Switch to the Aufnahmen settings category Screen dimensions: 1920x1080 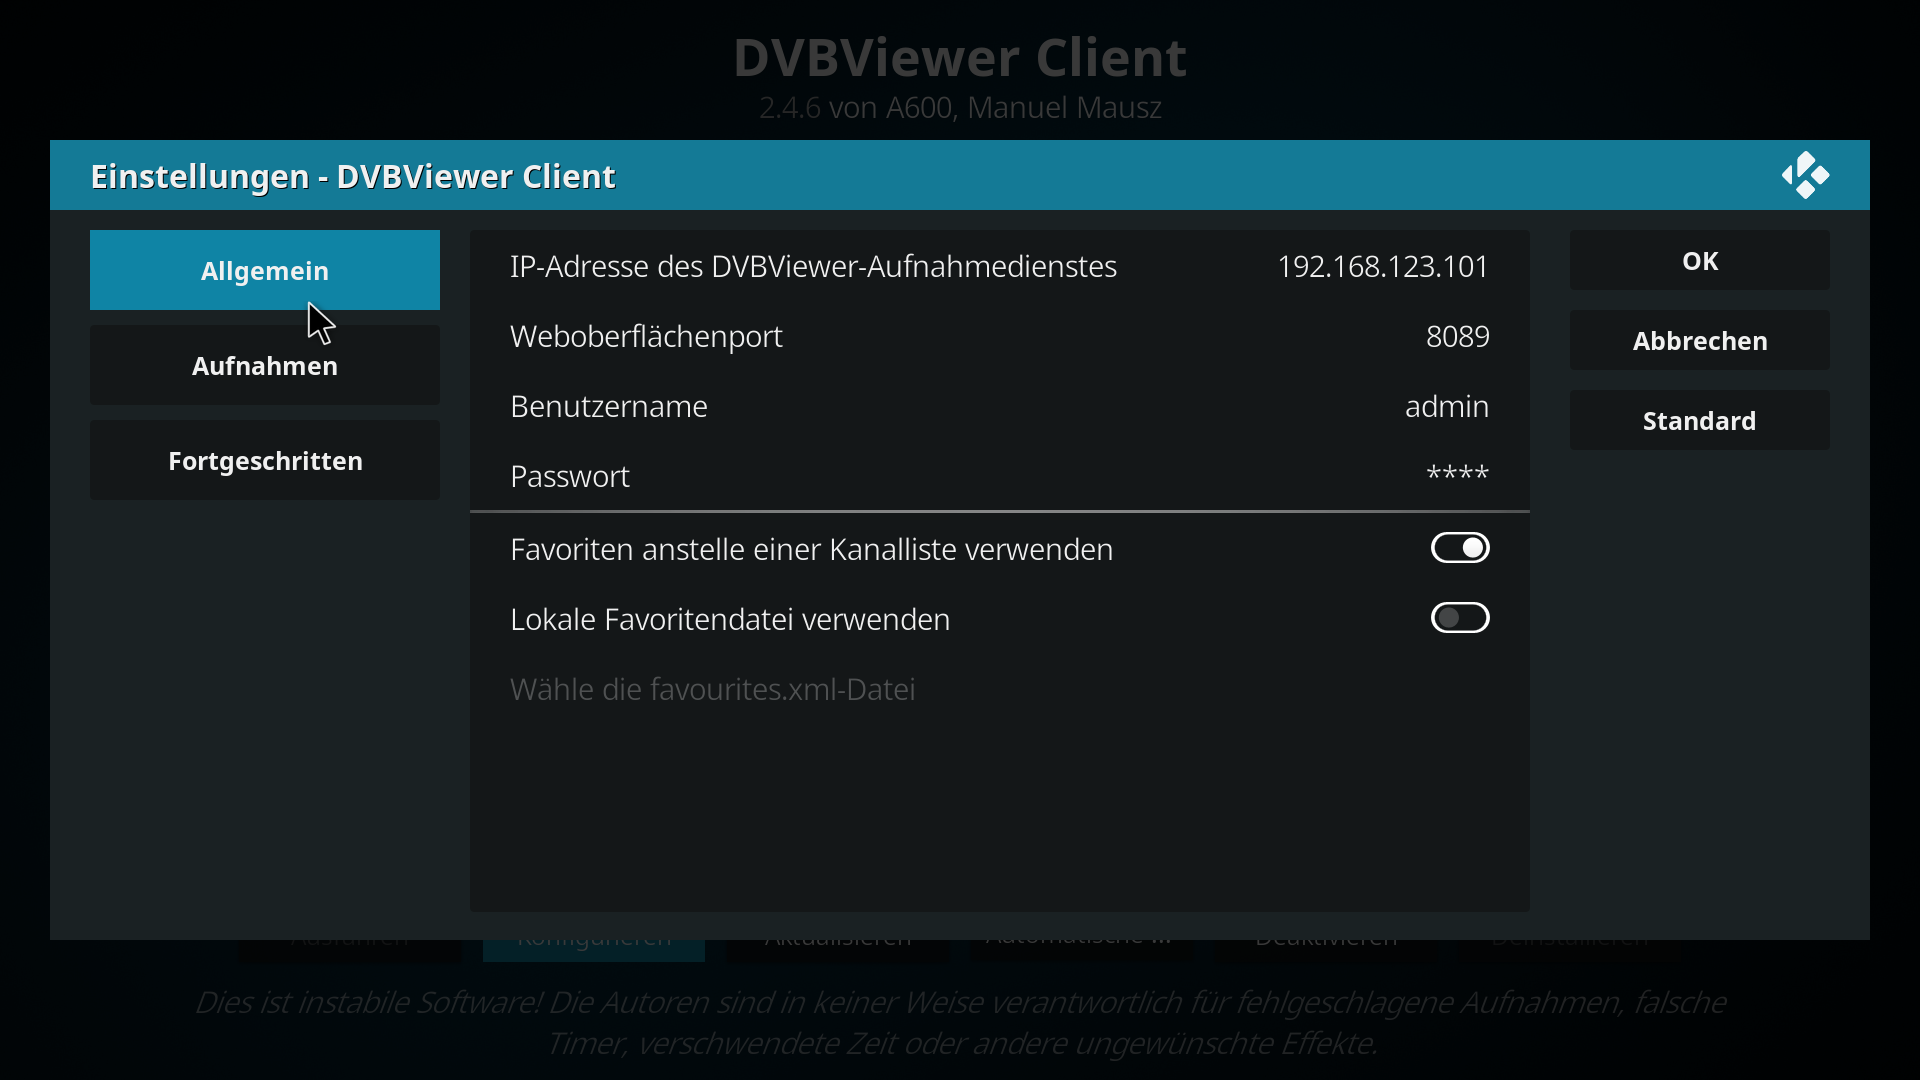[265, 365]
